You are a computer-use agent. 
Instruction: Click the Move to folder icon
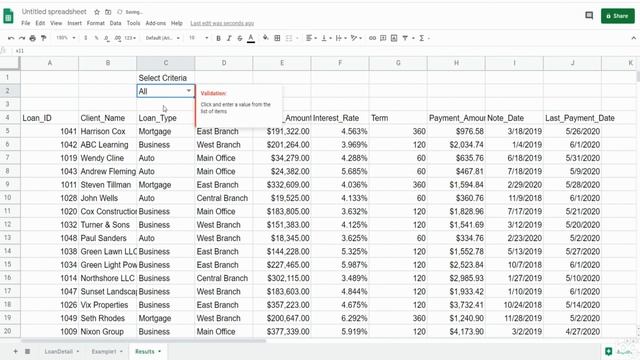tap(108, 12)
